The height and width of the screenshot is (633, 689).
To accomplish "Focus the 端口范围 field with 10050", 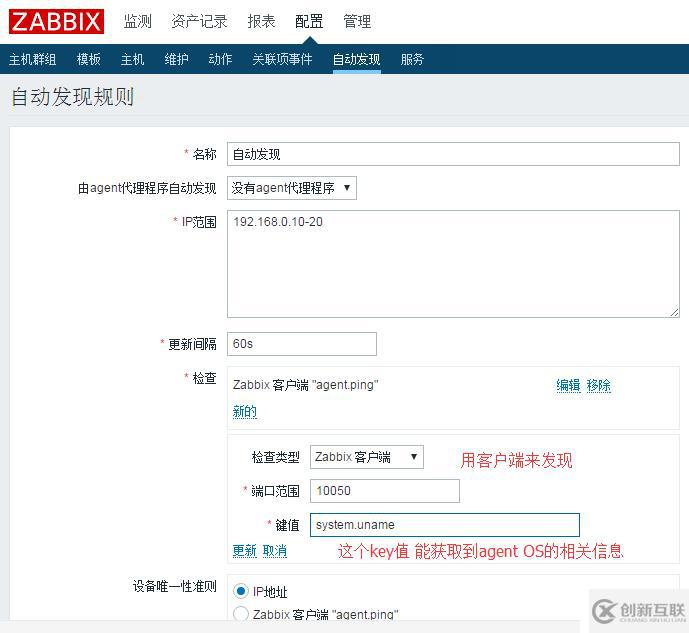I will point(384,491).
